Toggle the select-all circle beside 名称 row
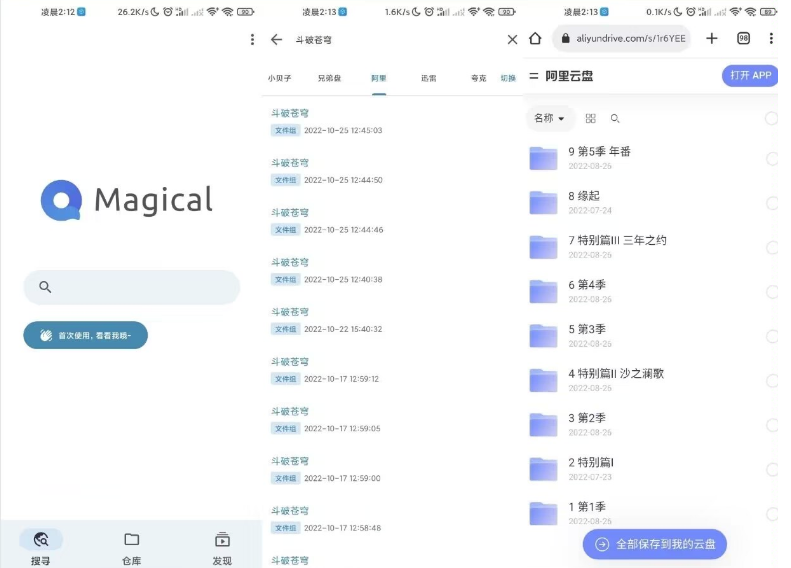The image size is (791, 568). pos(772,118)
